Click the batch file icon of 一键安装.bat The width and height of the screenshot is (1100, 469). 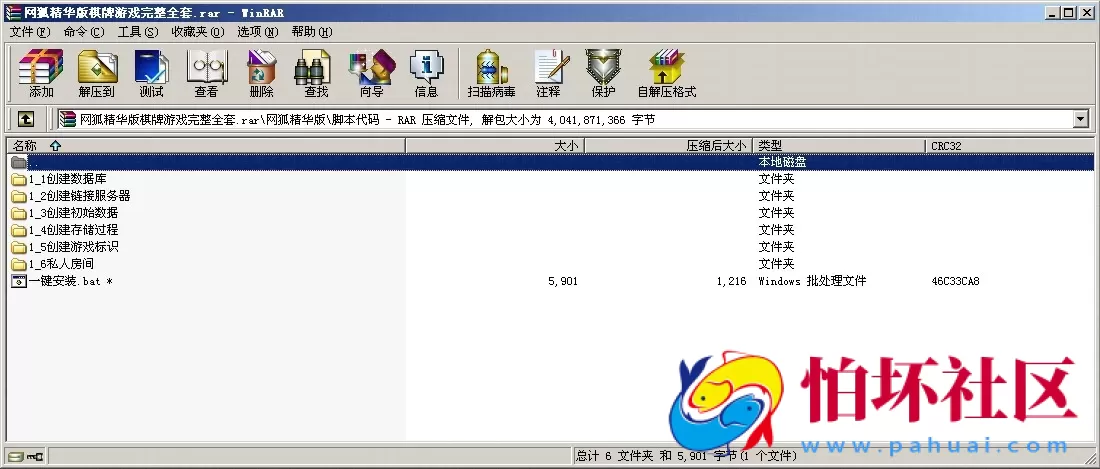click(x=19, y=281)
